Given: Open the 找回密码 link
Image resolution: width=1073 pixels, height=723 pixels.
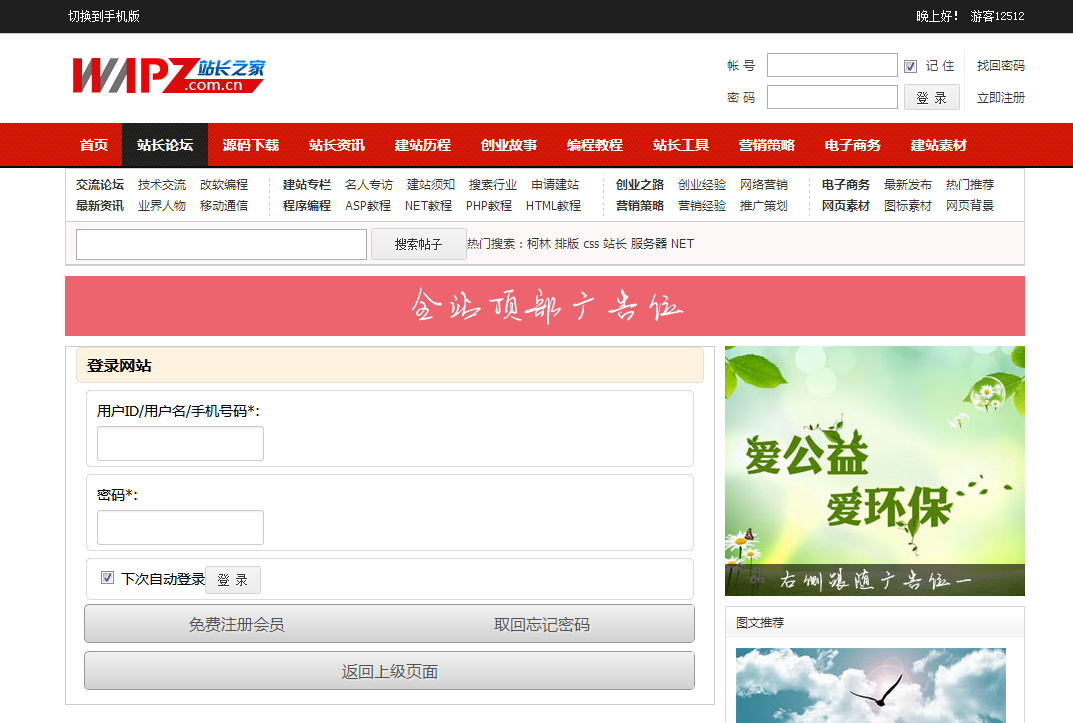Looking at the screenshot, I should click(x=1000, y=66).
